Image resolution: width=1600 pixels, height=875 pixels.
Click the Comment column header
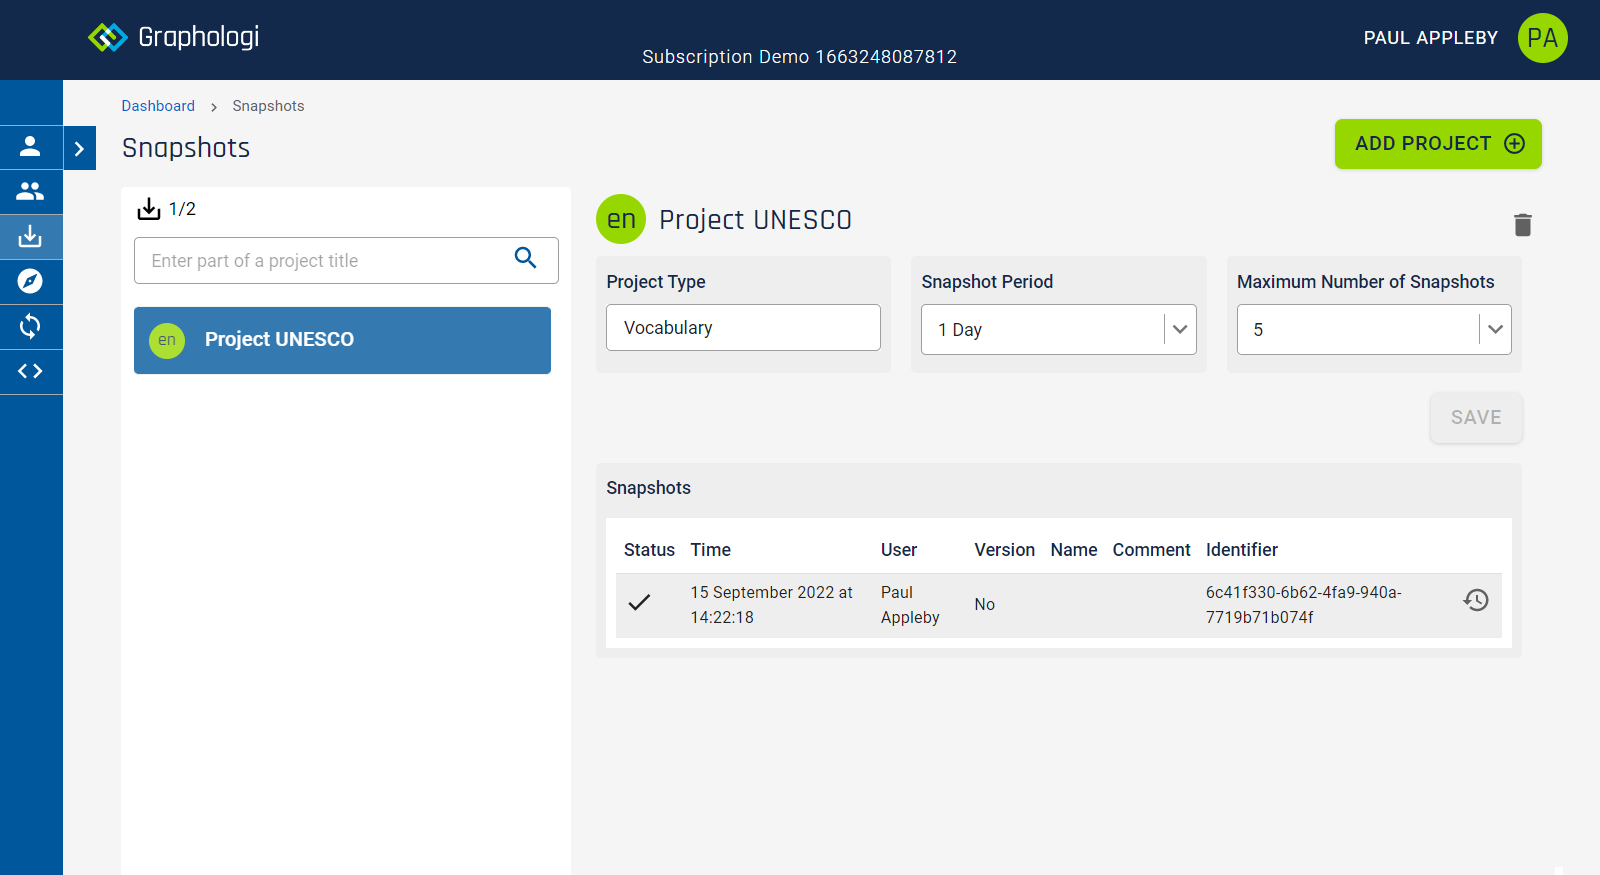click(x=1152, y=550)
